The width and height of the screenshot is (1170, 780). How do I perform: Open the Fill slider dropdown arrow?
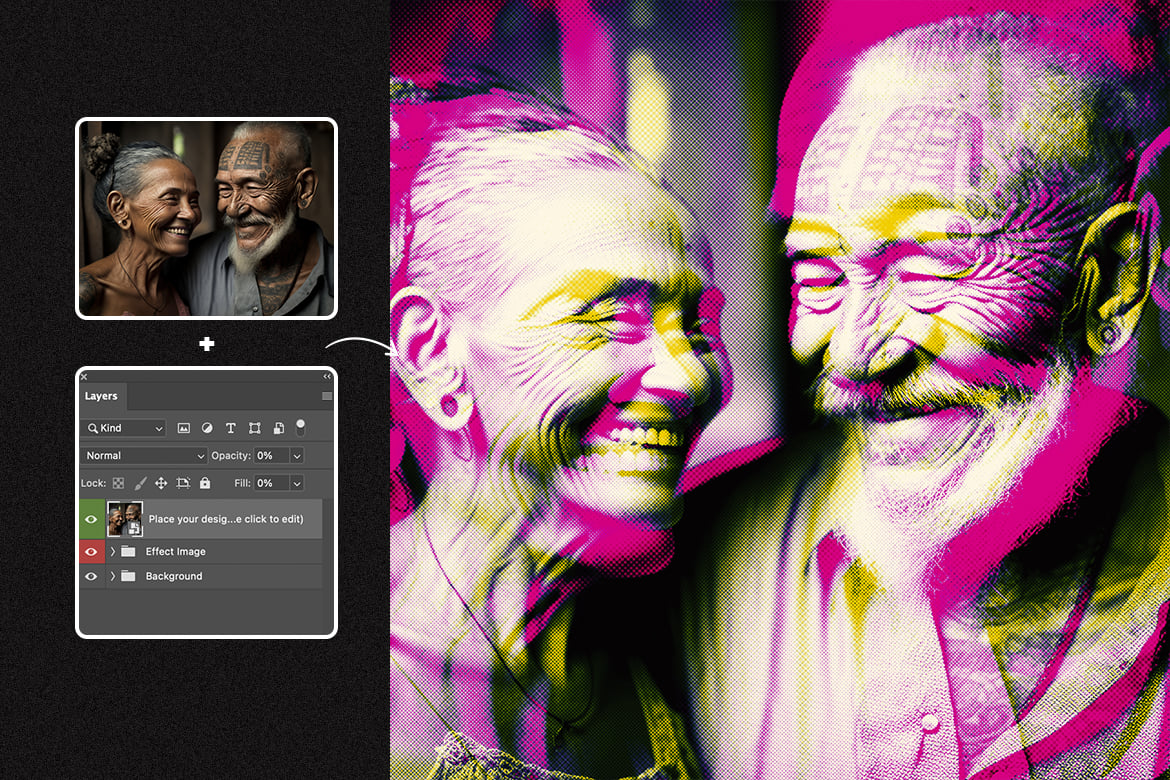pyautogui.click(x=297, y=484)
